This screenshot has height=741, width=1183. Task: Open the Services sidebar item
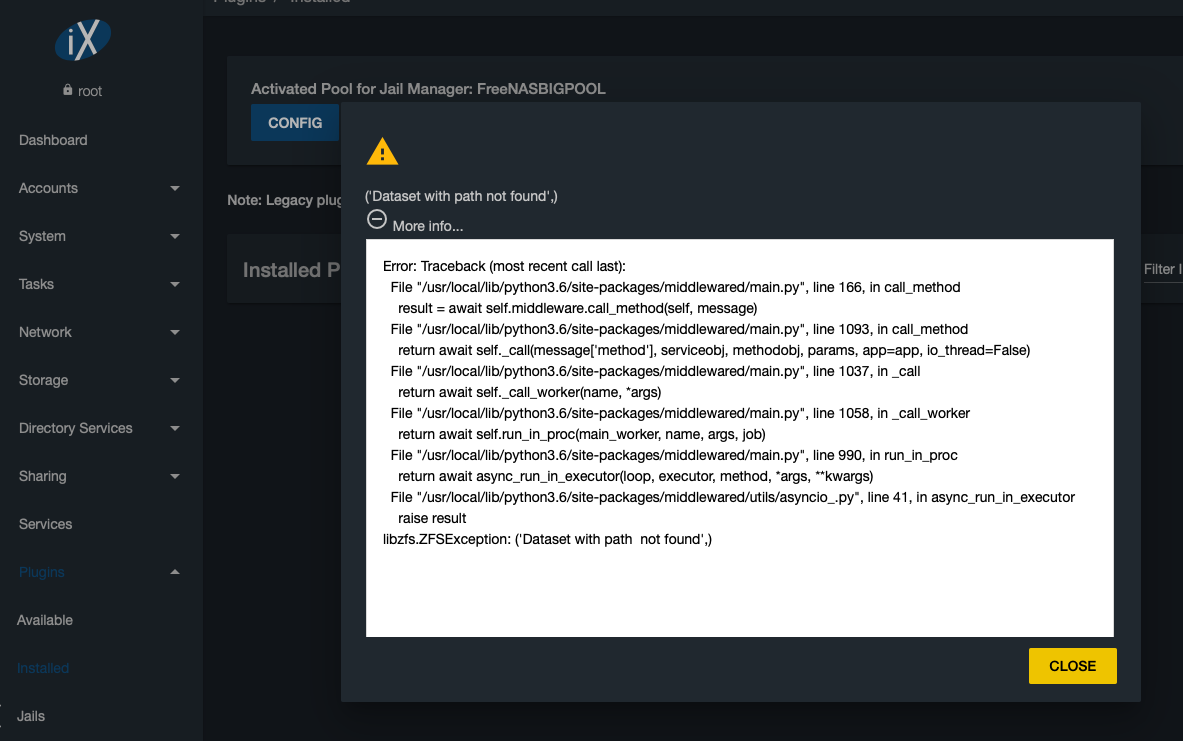[45, 524]
